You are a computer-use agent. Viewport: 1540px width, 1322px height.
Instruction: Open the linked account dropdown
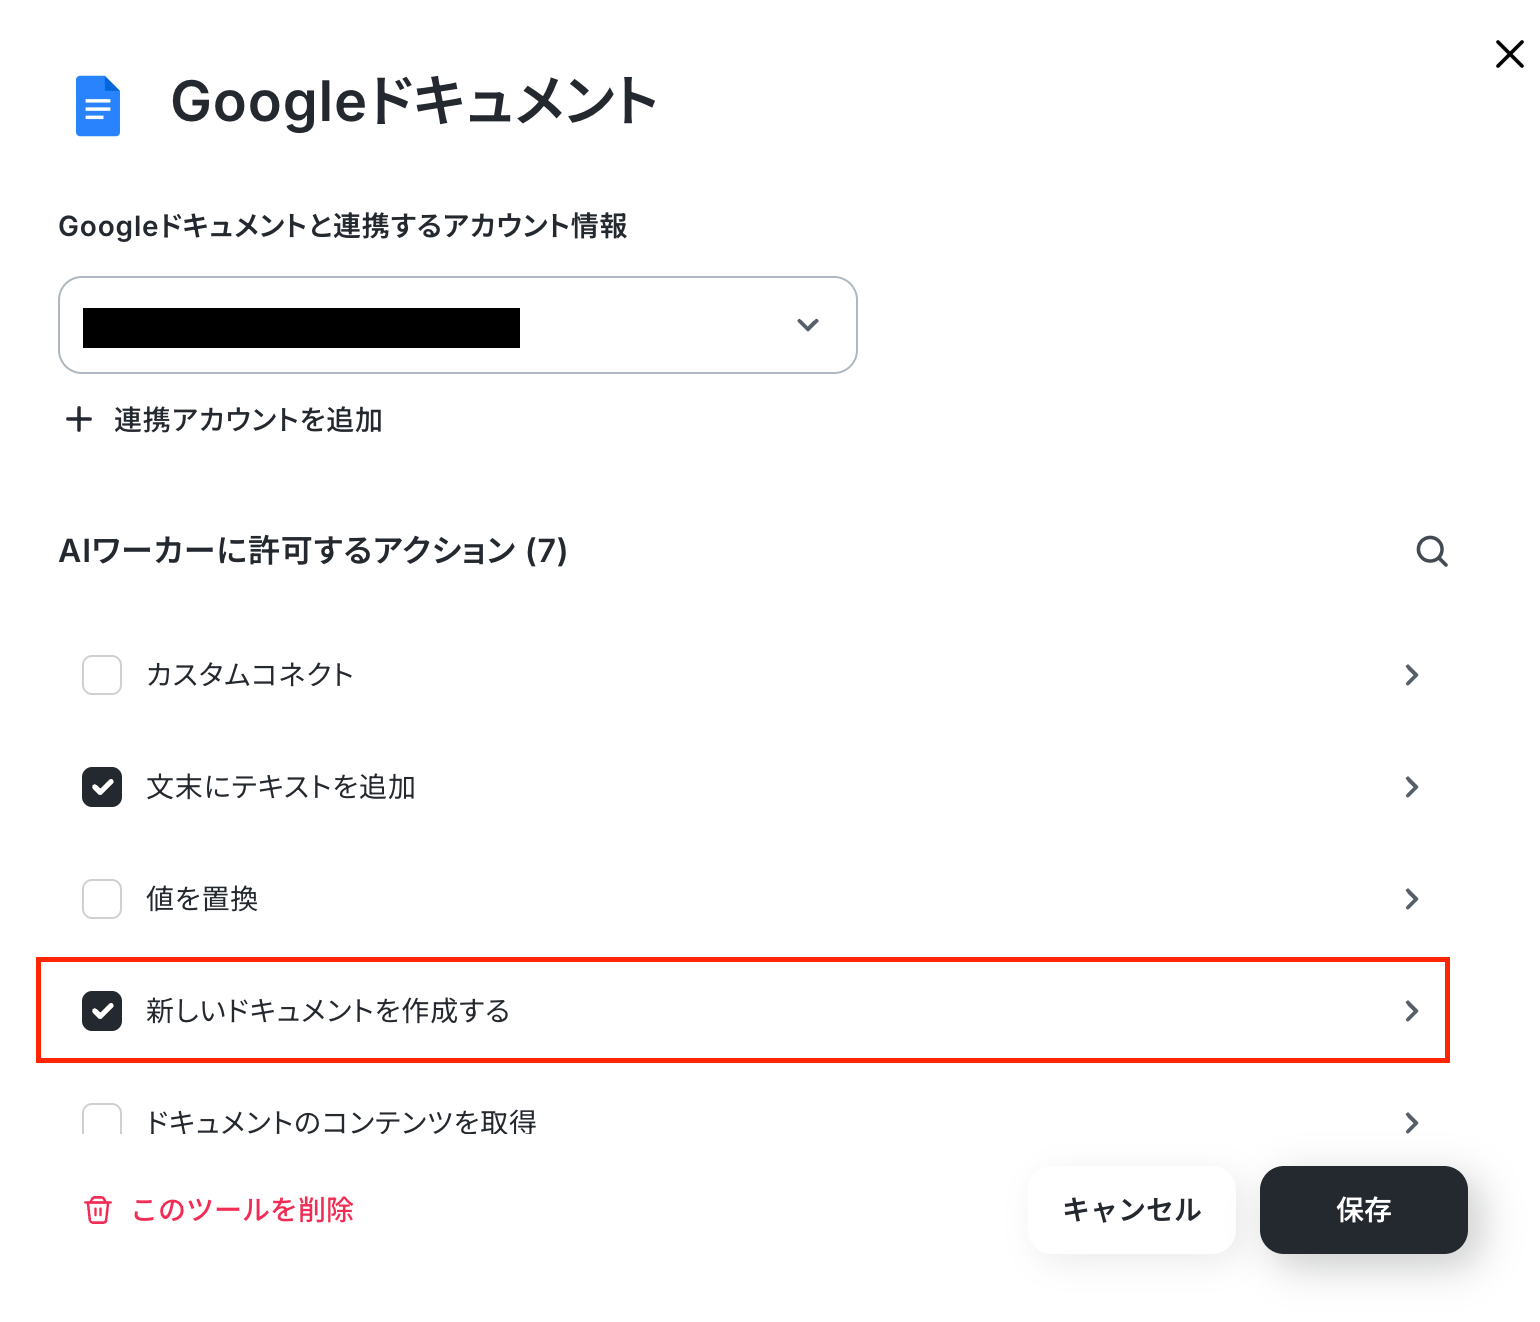click(x=458, y=325)
